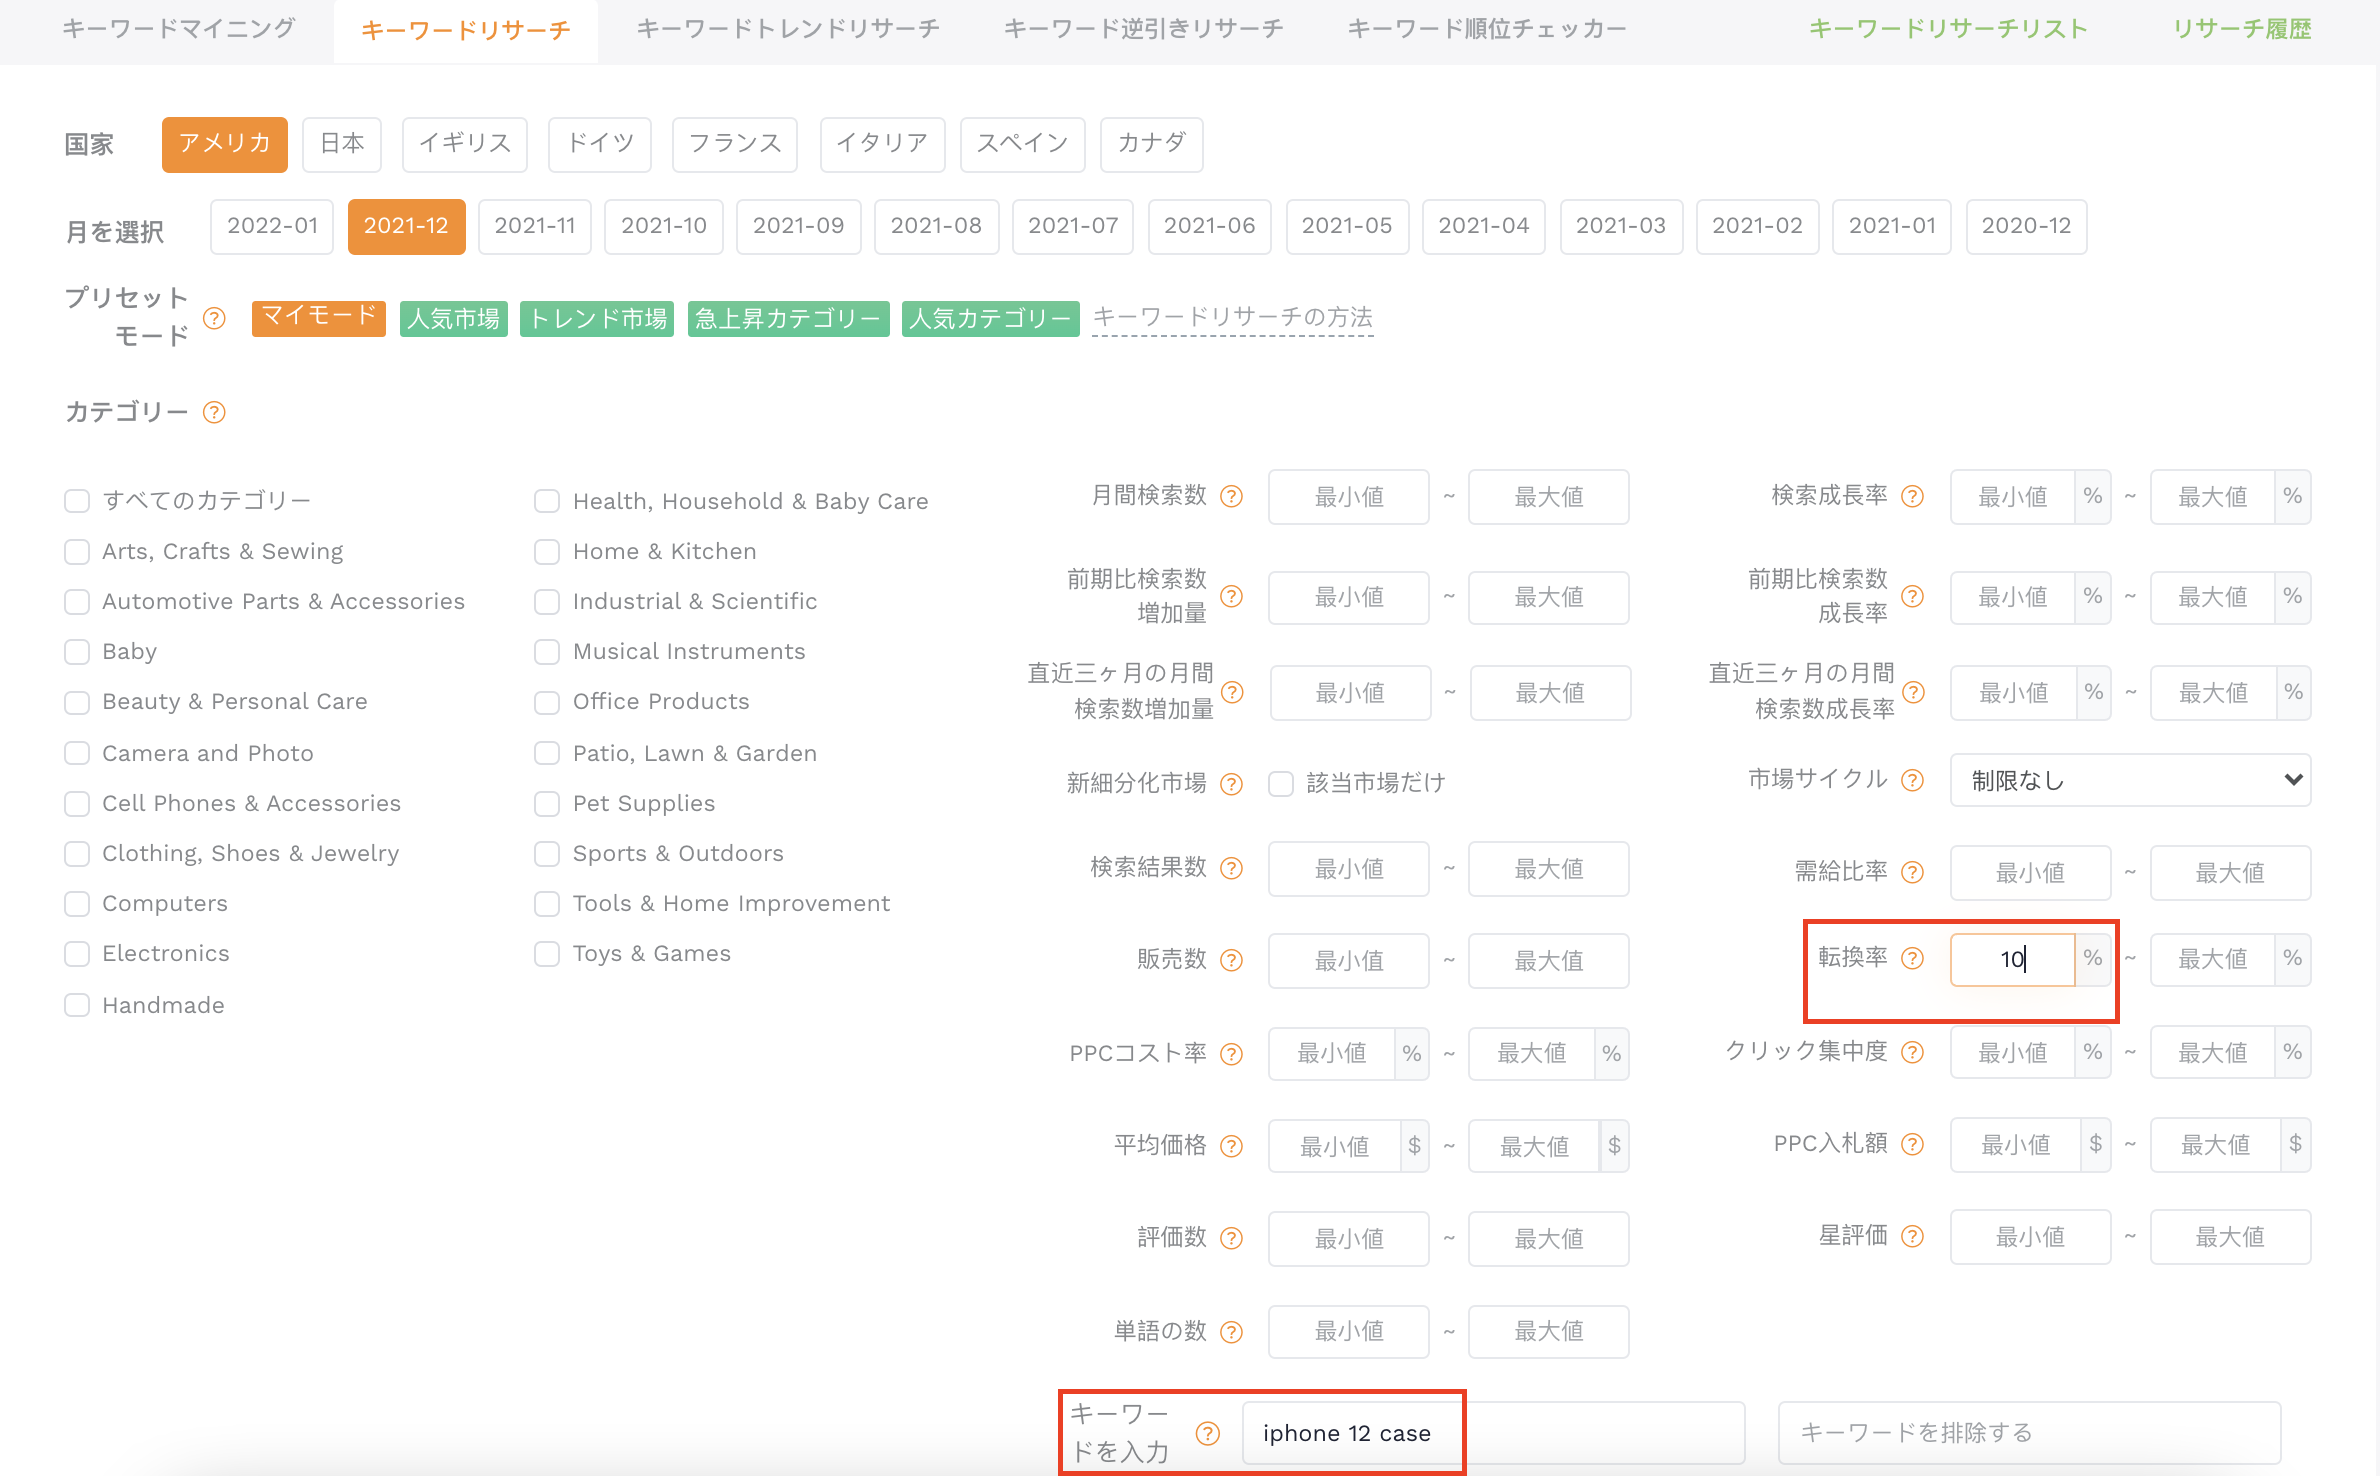The image size is (2380, 1476).
Task: Click help icon for 販売数
Action: tap(1232, 960)
